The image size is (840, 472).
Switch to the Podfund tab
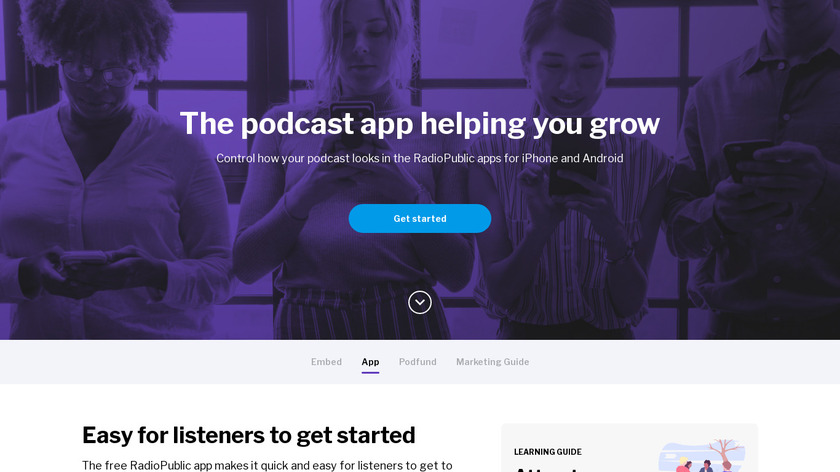click(x=417, y=362)
